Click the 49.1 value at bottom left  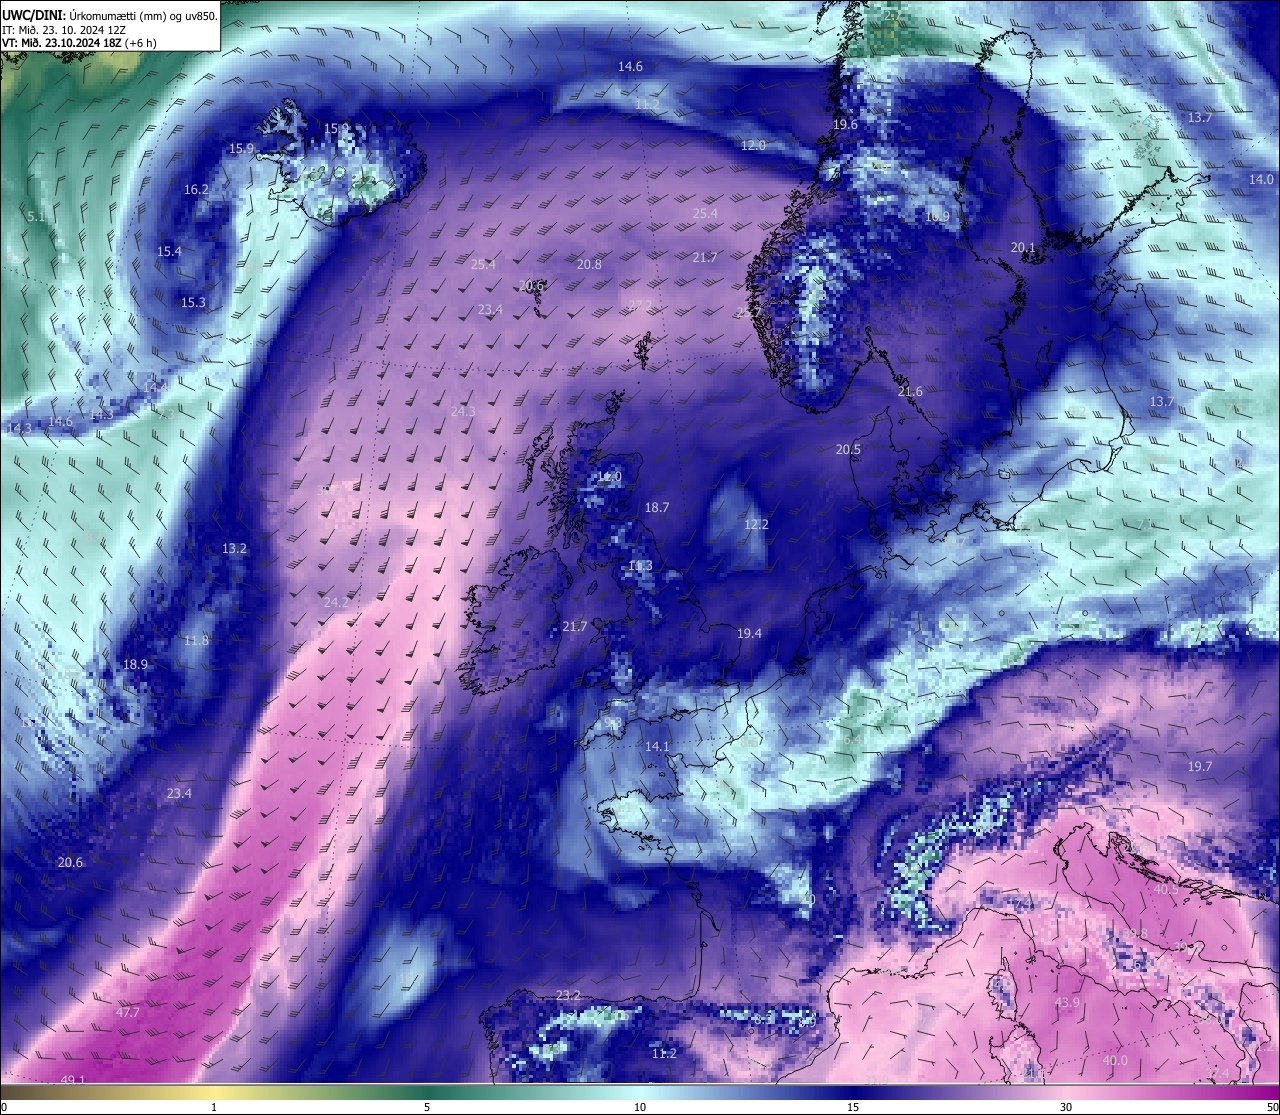point(73,1080)
